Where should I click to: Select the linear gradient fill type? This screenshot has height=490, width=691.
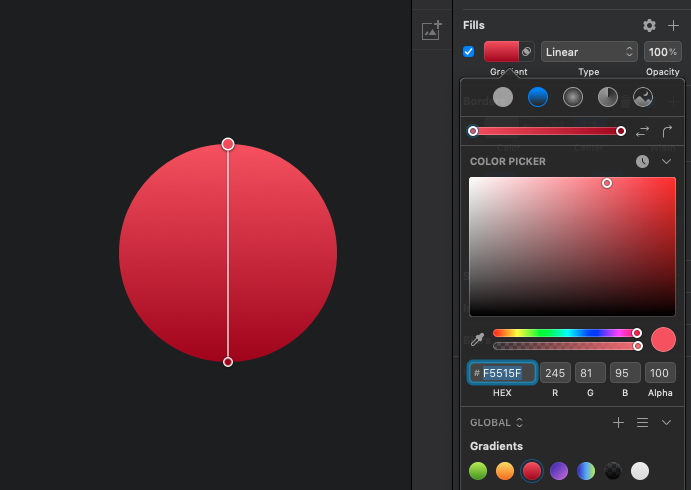[538, 97]
